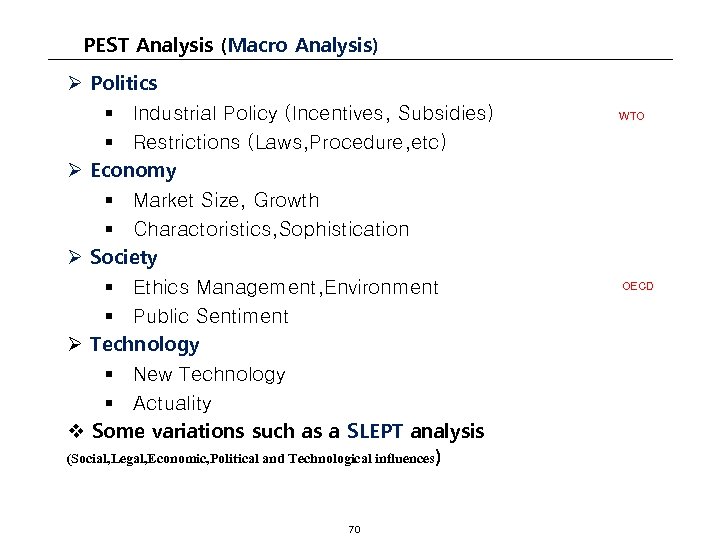Click the arrow bullet beside Economy
Viewport: 720px width, 540px height.
(x=75, y=171)
